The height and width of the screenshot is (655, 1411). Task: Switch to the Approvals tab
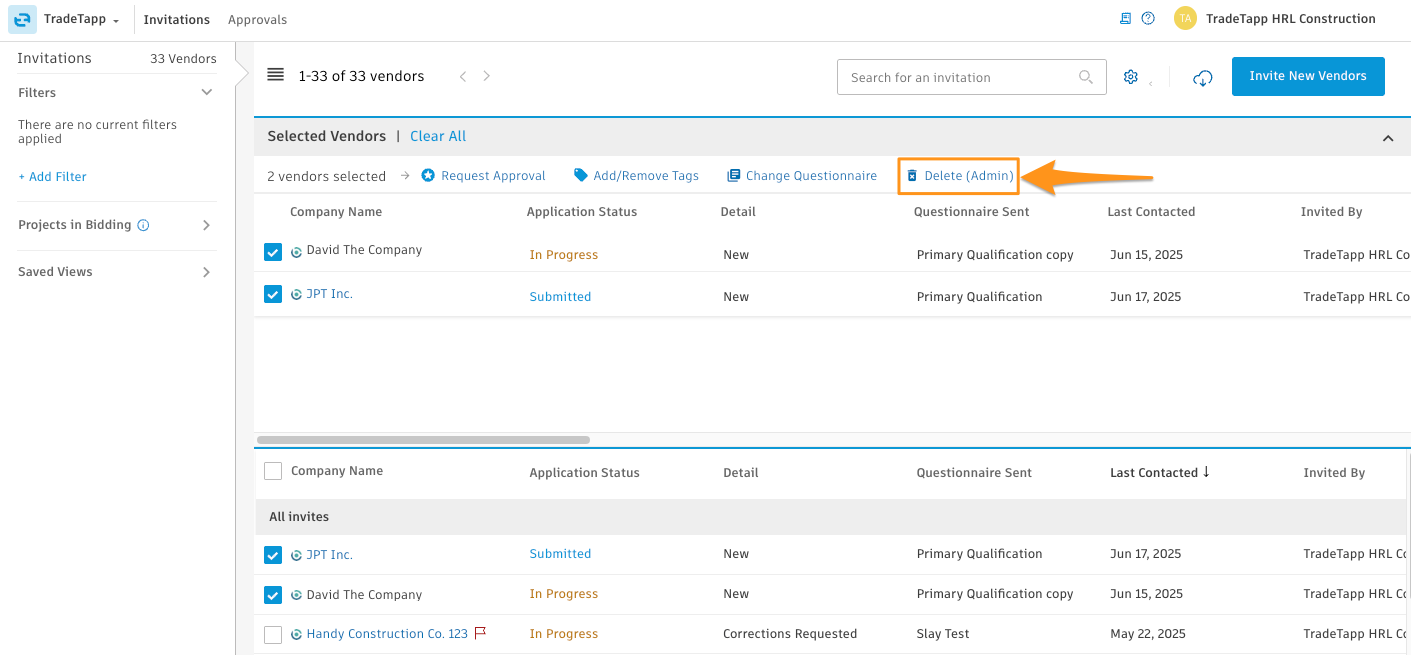pos(257,19)
